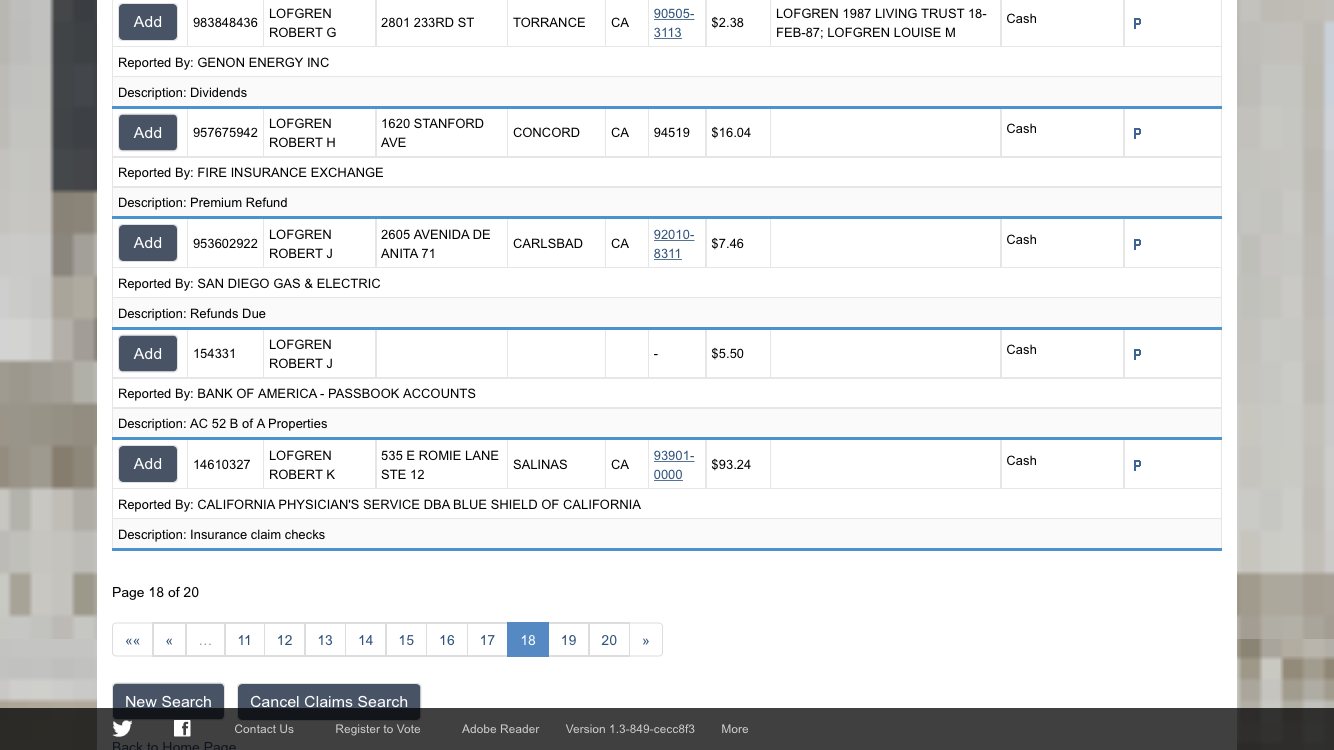Viewport: 1334px width, 750px height.
Task: Add property 983848436 to claim
Action: [x=148, y=22]
